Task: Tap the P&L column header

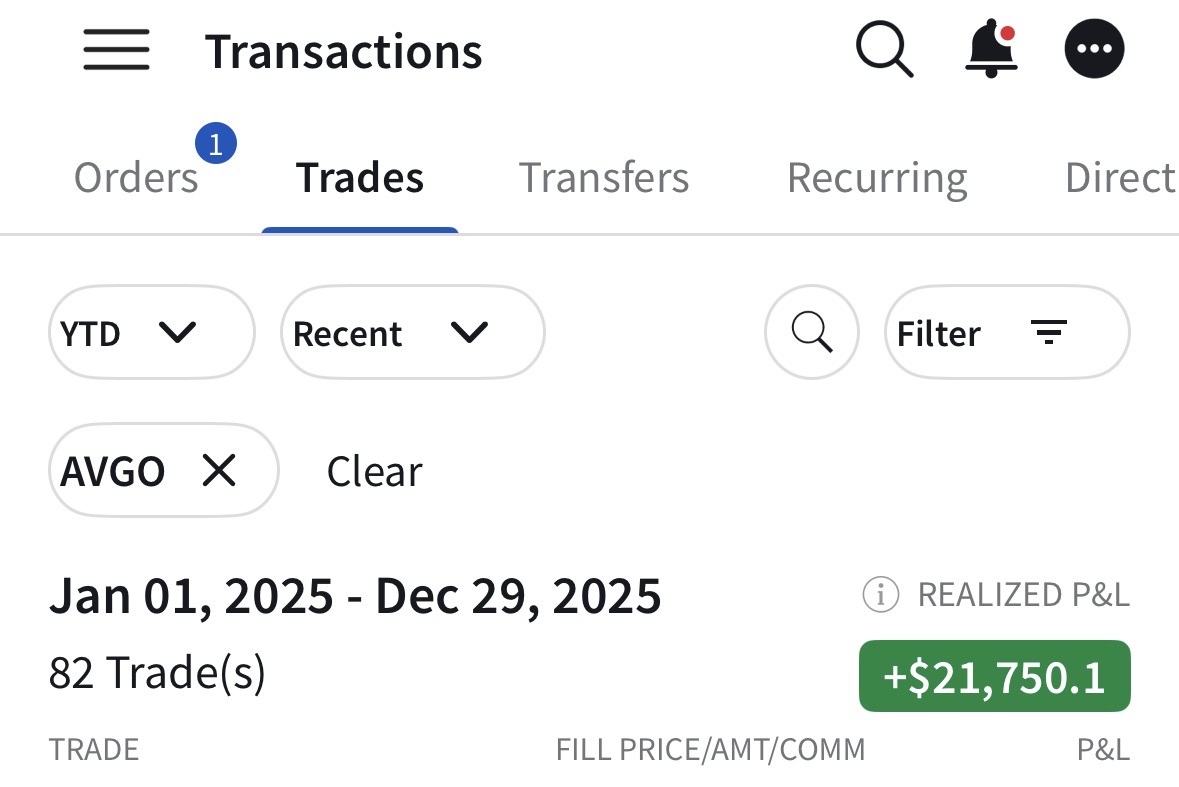Action: pos(1103,749)
